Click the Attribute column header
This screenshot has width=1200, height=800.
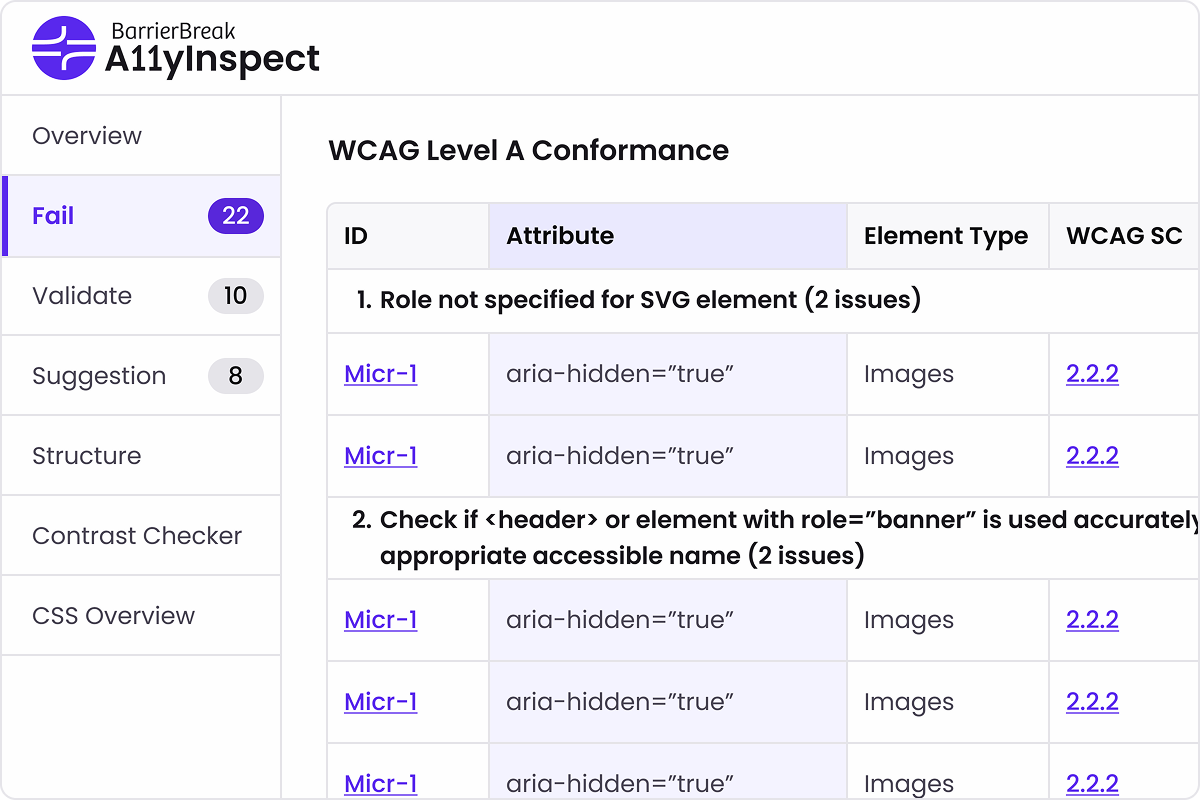tap(560, 236)
